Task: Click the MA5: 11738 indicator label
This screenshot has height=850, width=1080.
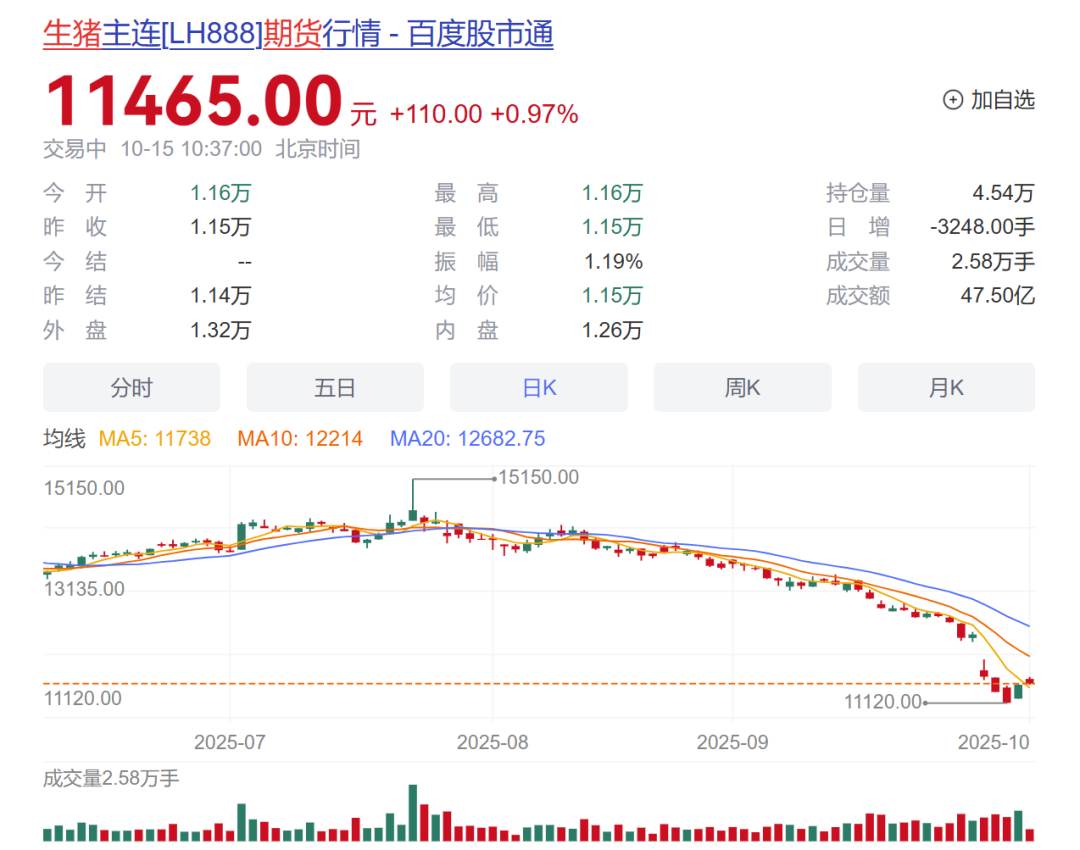Action: pyautogui.click(x=155, y=439)
